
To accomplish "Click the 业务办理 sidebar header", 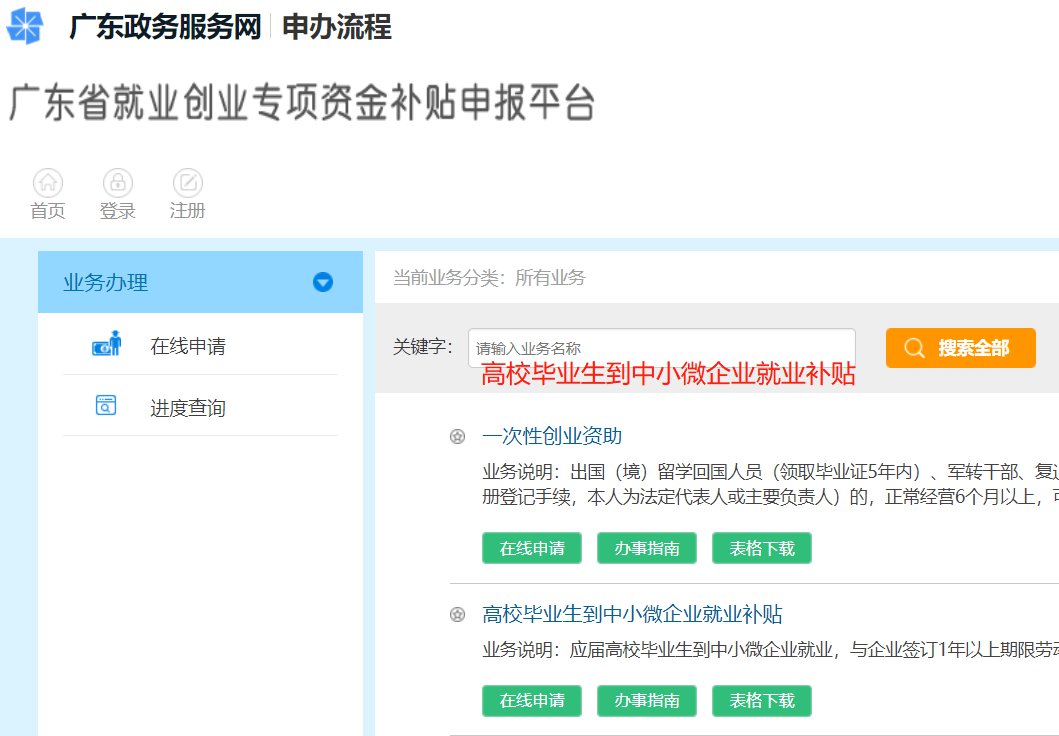I will (x=200, y=282).
